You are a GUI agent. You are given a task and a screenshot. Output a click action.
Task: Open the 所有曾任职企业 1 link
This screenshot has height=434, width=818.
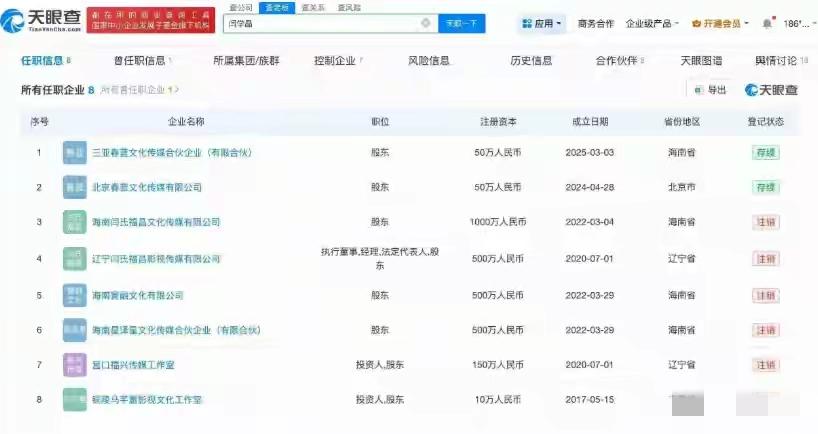pyautogui.click(x=139, y=90)
